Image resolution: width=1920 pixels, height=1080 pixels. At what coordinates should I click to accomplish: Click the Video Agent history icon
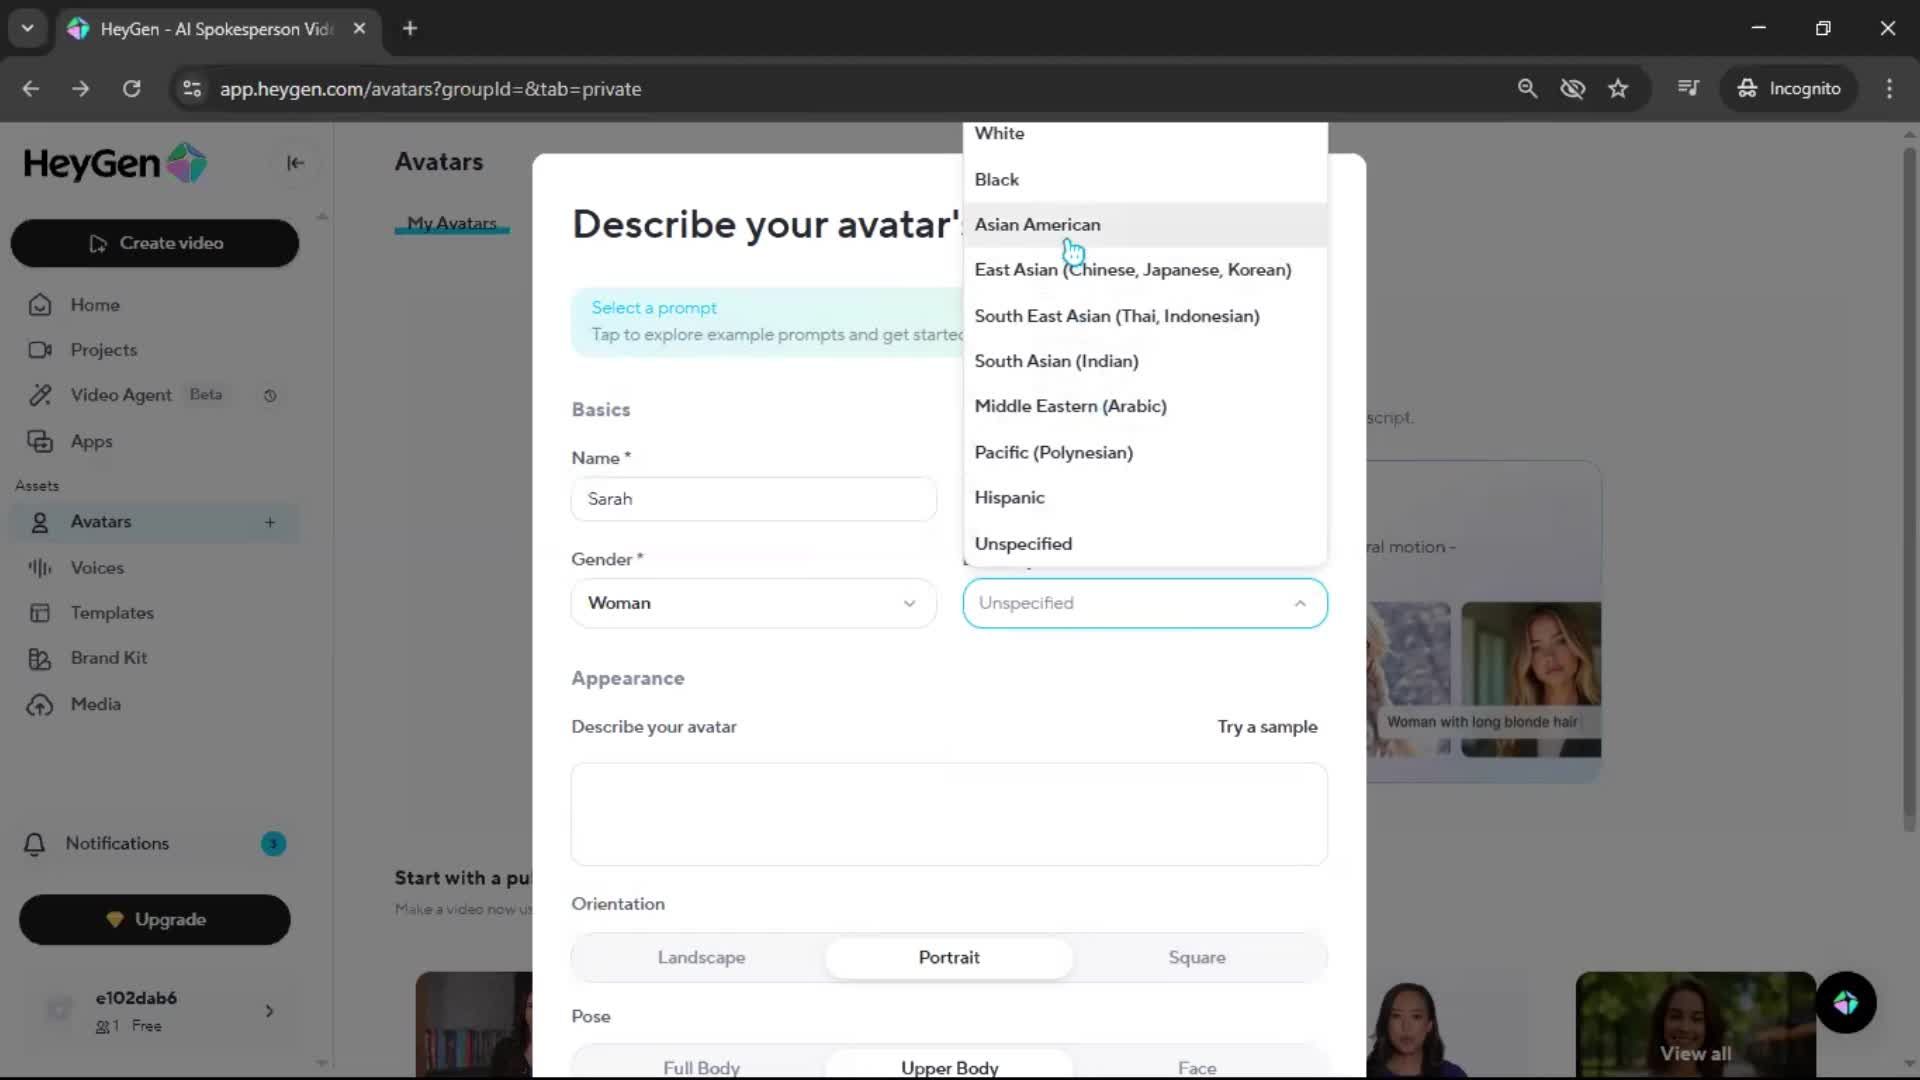[270, 396]
